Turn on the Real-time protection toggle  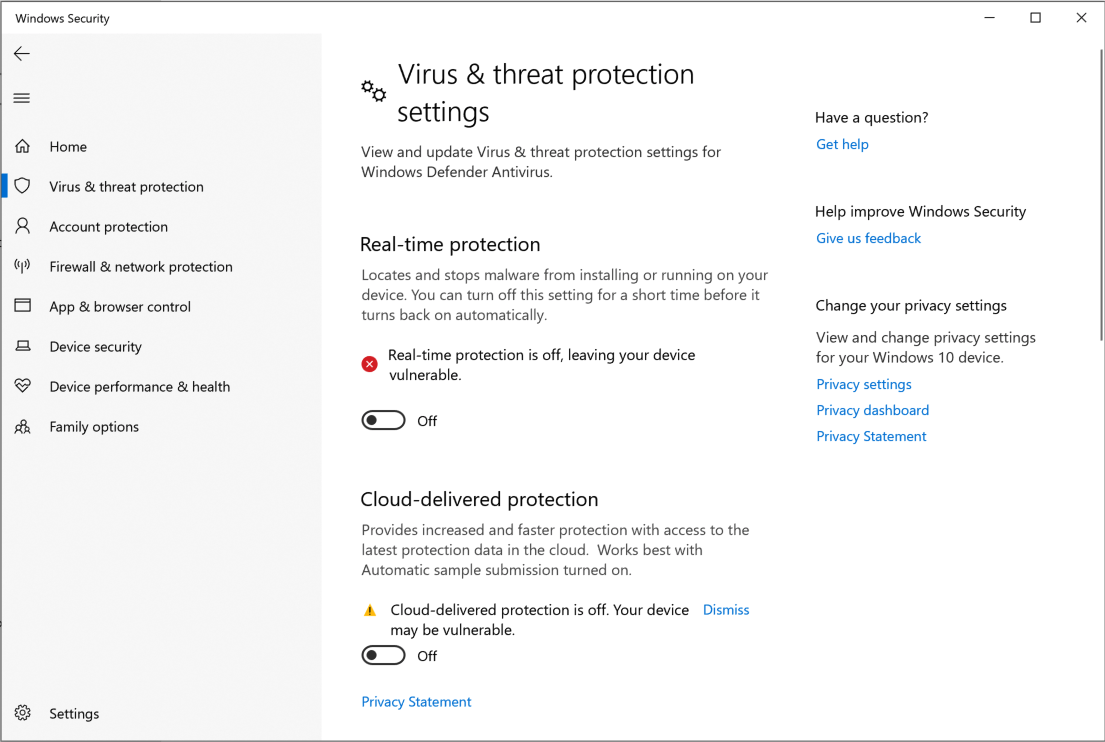pyautogui.click(x=384, y=421)
